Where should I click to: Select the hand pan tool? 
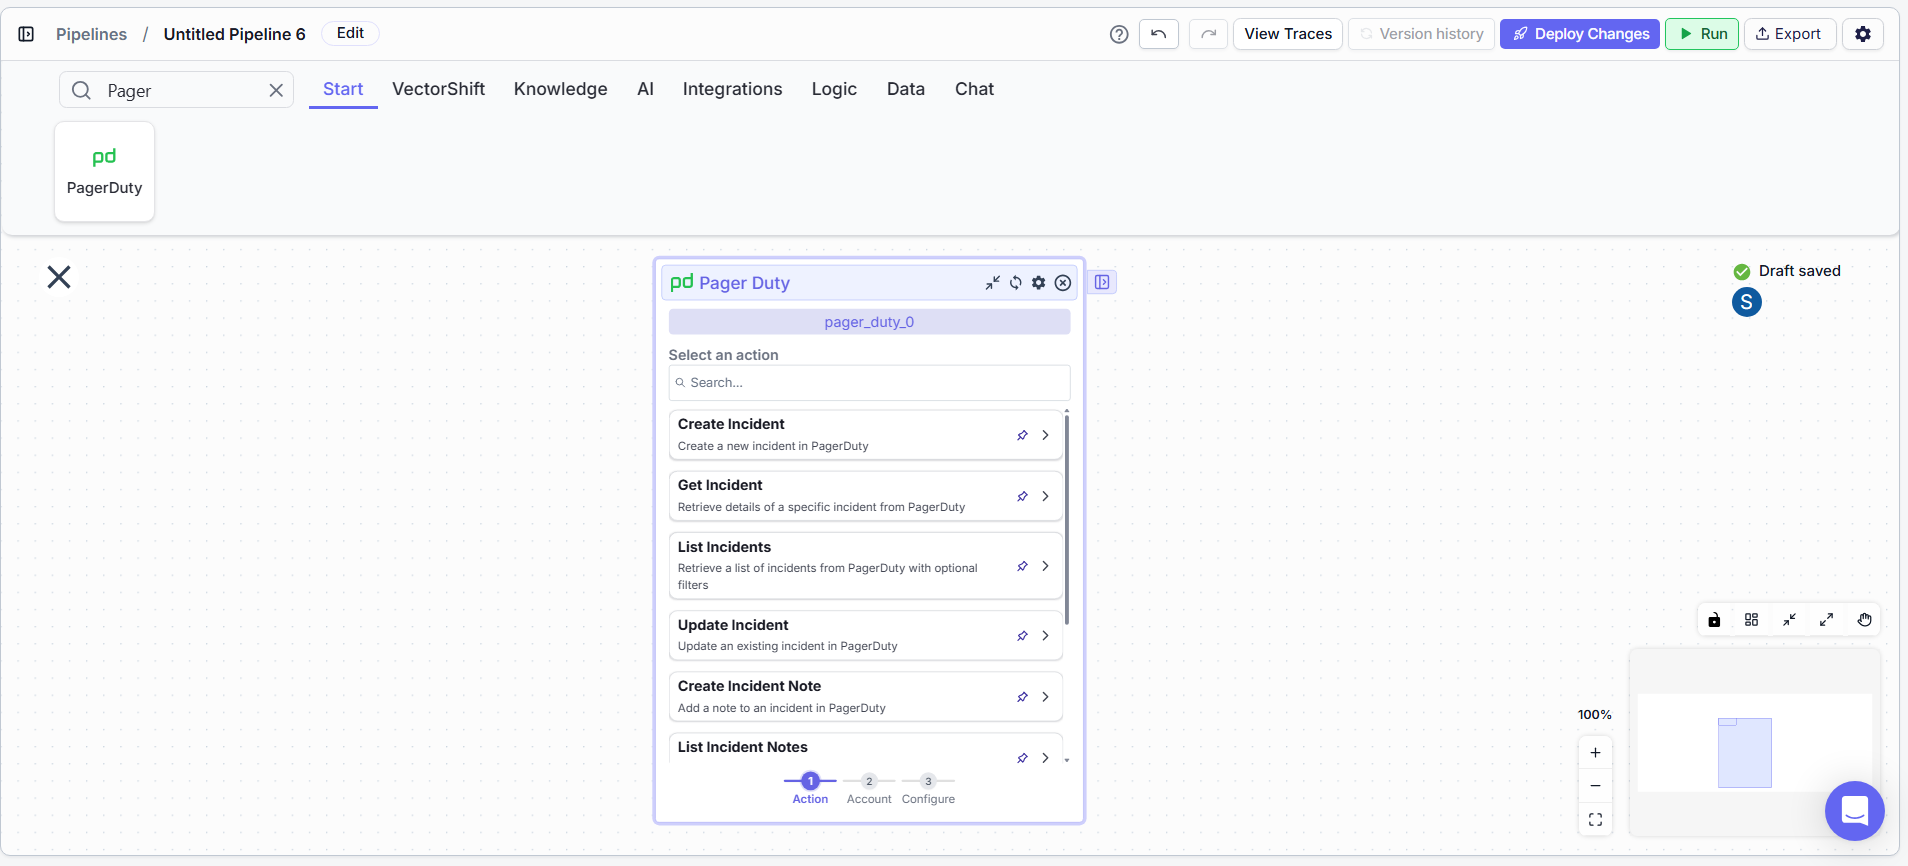pos(1864,620)
